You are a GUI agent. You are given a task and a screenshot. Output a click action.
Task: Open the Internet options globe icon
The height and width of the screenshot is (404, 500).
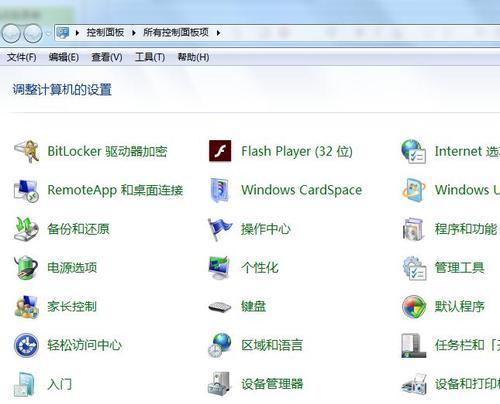(413, 151)
